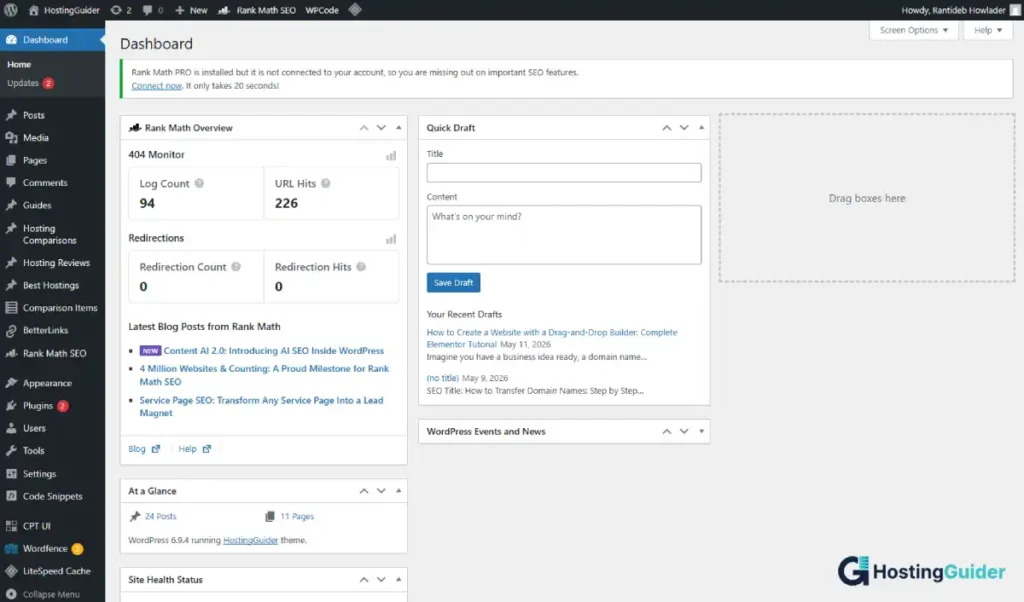Collapse the At a Glance panel

click(398, 491)
